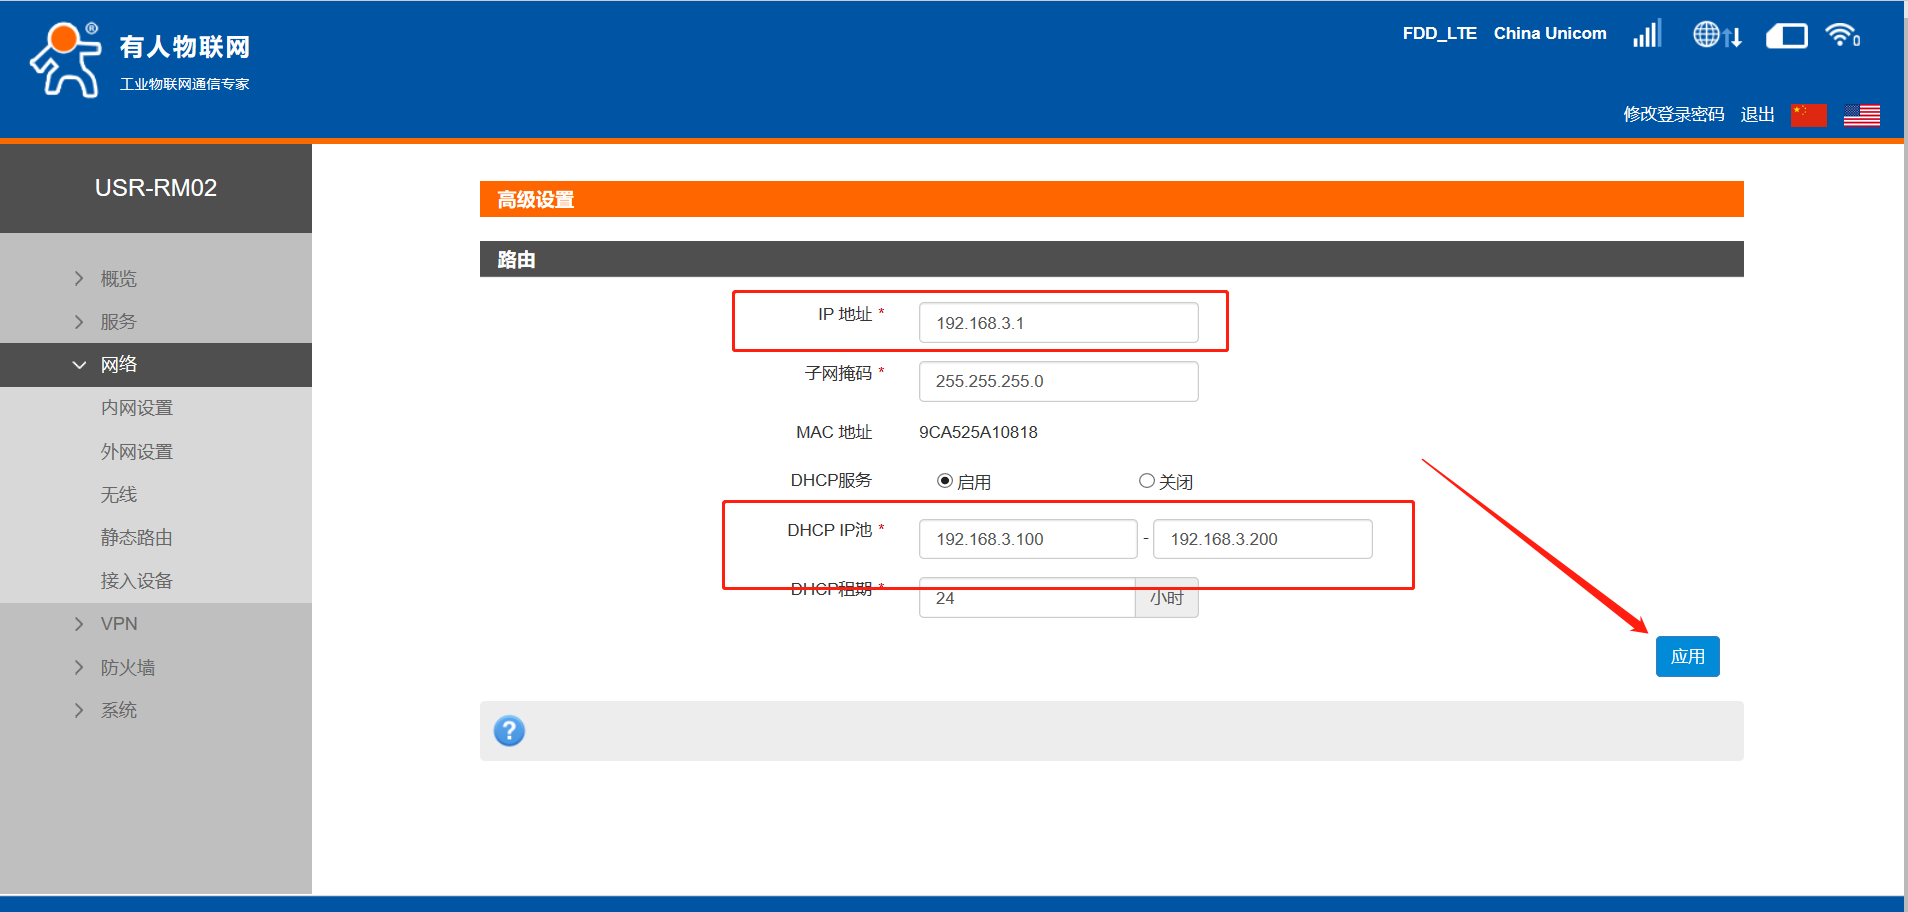Click the blue help question mark icon

click(509, 731)
